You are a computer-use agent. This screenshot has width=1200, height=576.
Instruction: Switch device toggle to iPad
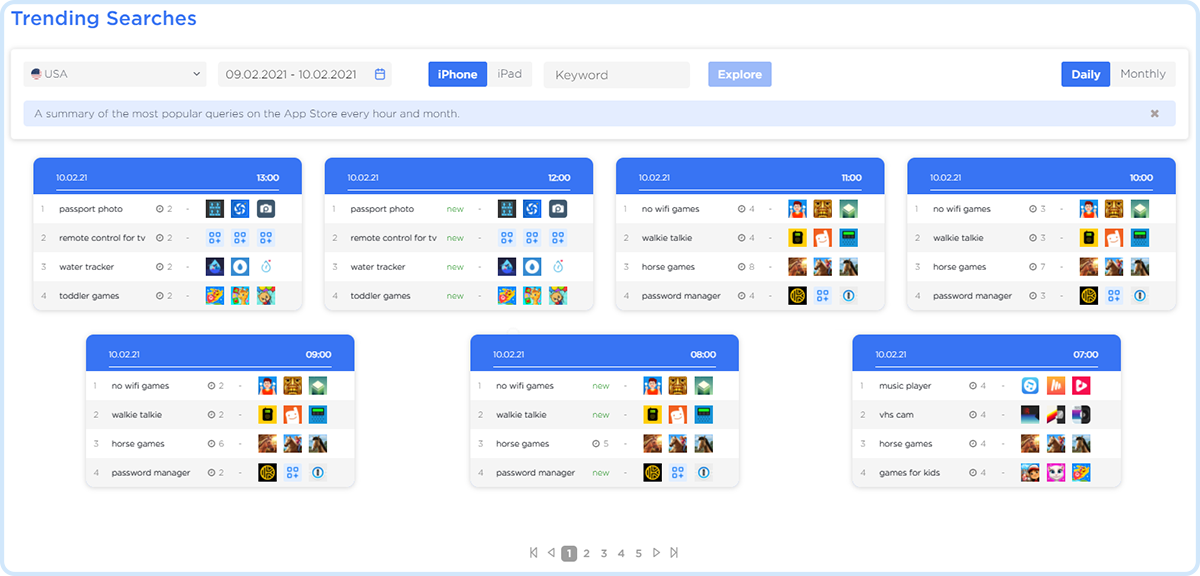tap(510, 74)
